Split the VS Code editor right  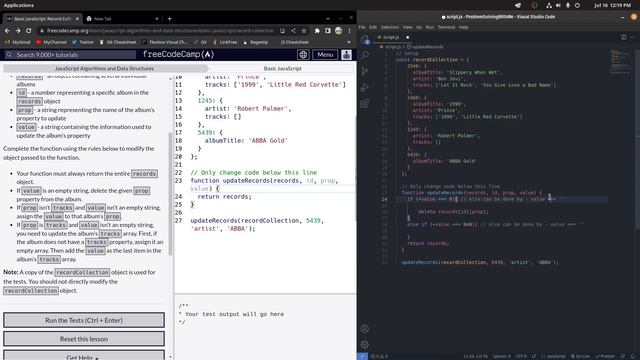coord(624,37)
